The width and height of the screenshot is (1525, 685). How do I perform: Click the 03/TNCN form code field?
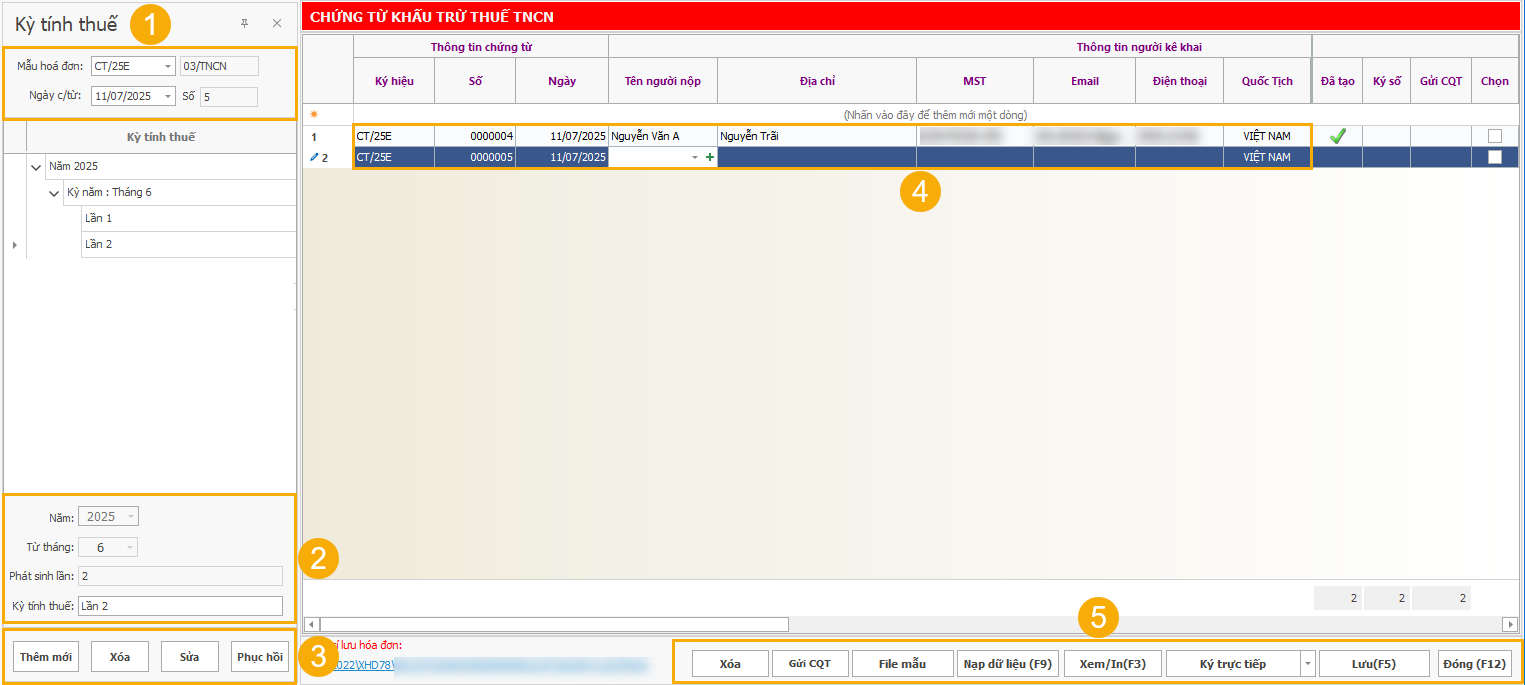pyautogui.click(x=219, y=67)
